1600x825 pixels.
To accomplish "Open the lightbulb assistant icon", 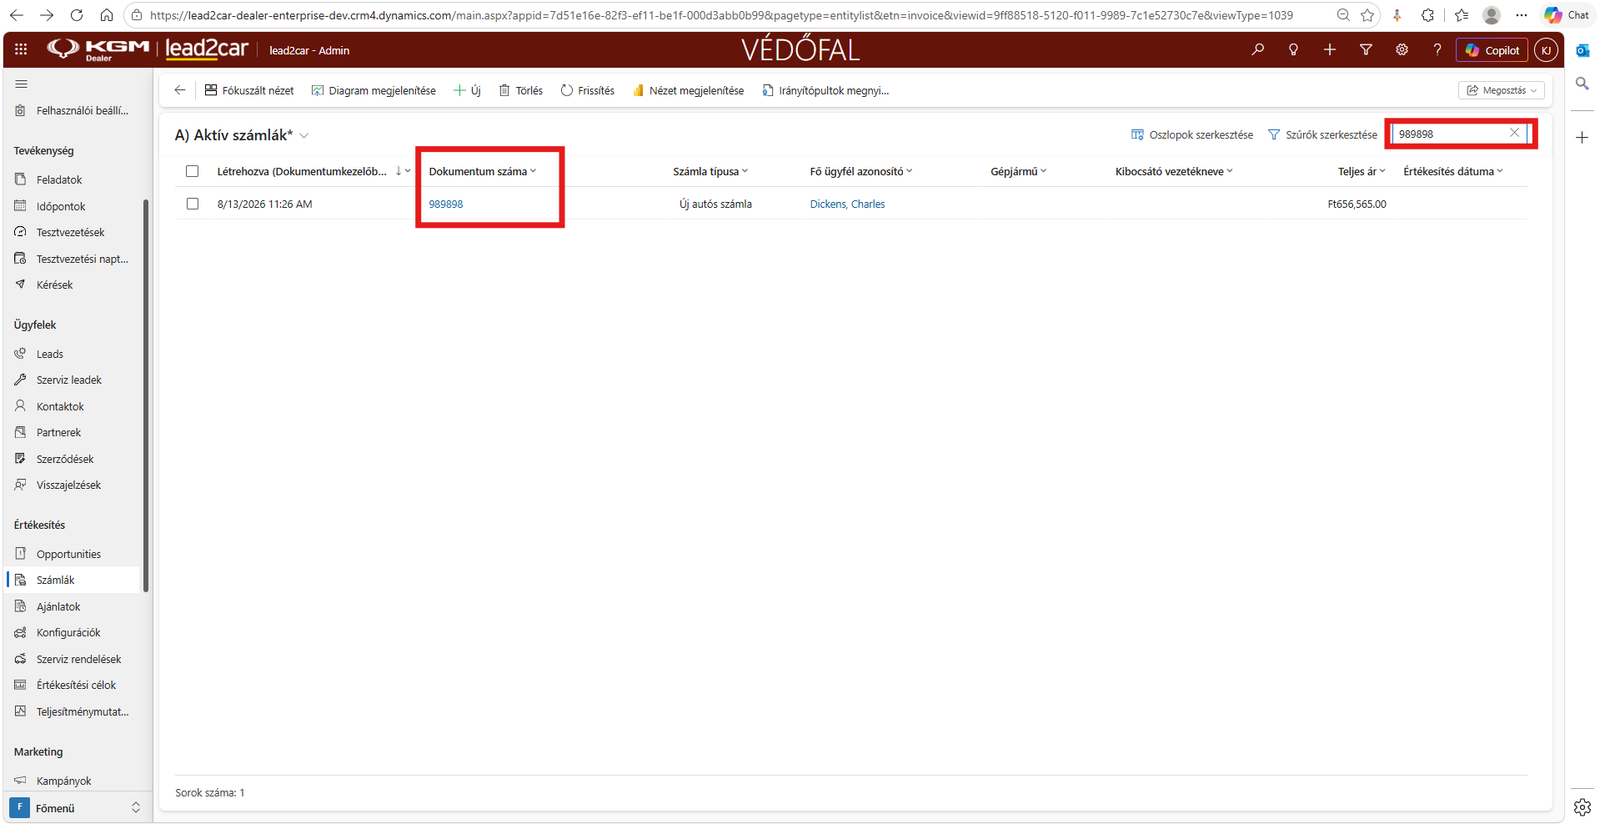I will click(1294, 49).
